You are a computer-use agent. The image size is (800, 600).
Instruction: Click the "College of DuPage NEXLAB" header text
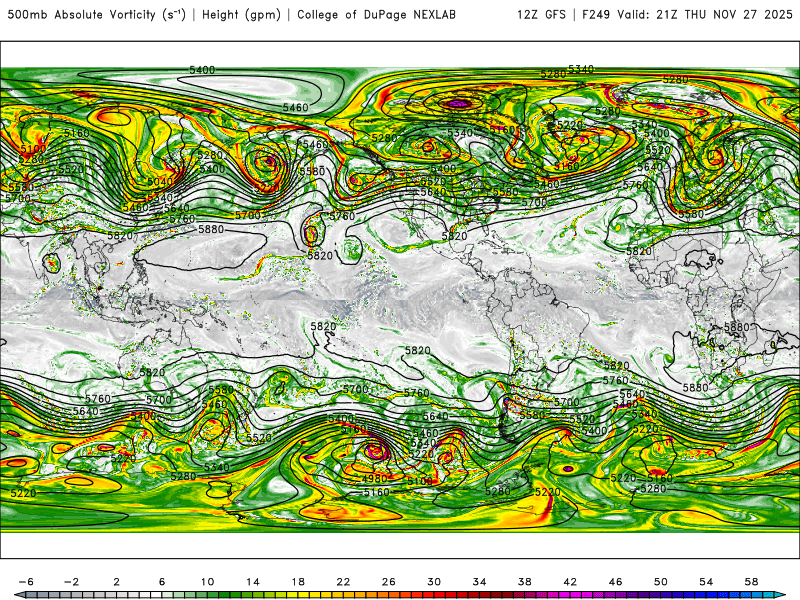coord(377,15)
